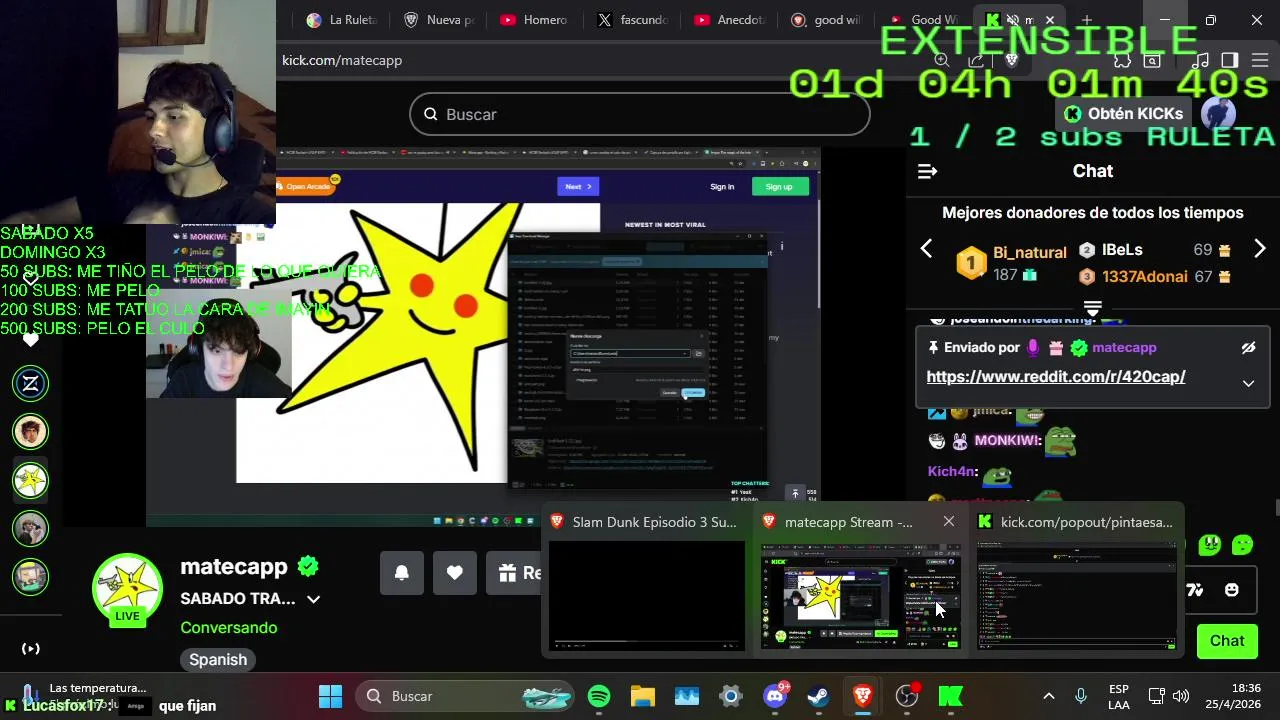
Task: Send message with the green Chat button
Action: (1227, 641)
